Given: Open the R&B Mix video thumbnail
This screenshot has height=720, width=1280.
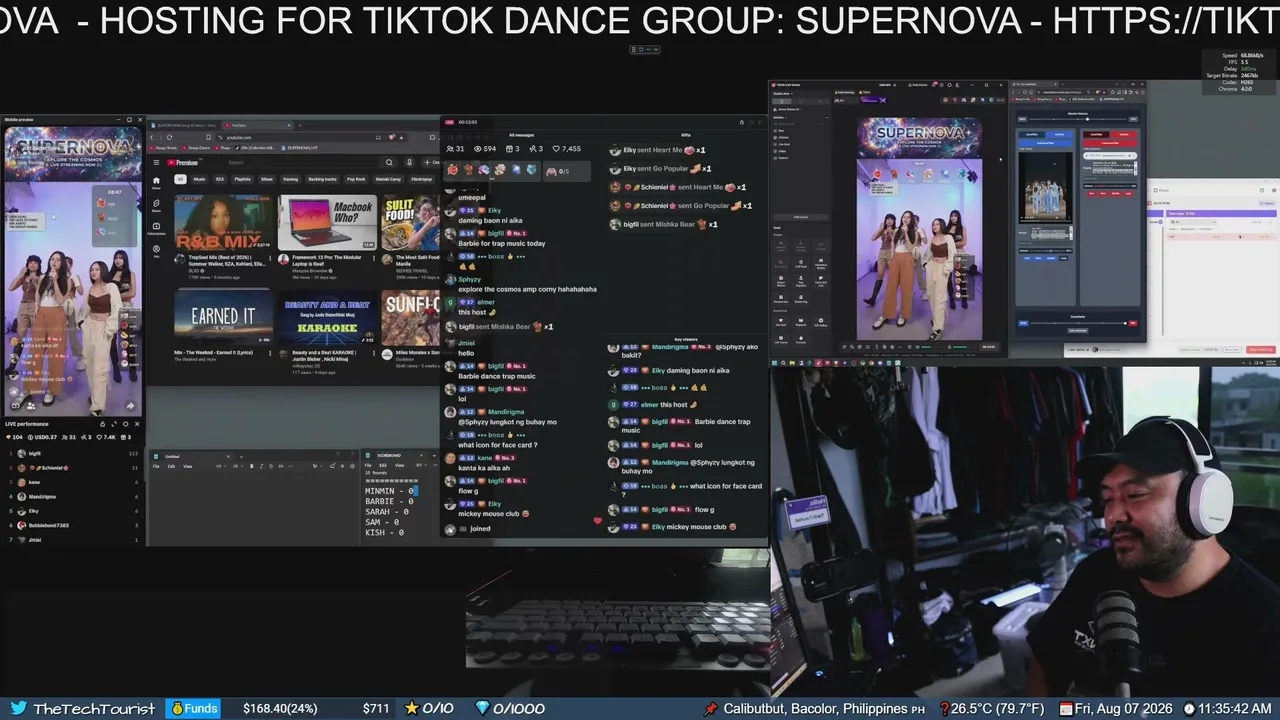Looking at the screenshot, I should point(223,223).
